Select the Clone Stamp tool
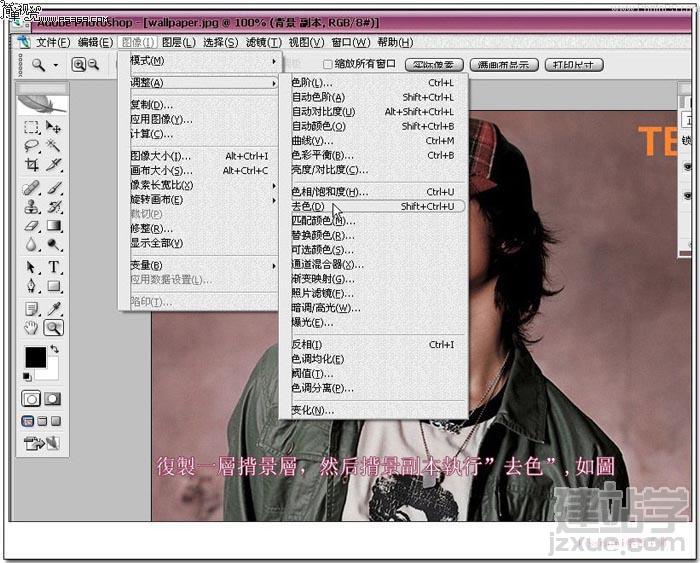This screenshot has width=700, height=563. coord(31,207)
